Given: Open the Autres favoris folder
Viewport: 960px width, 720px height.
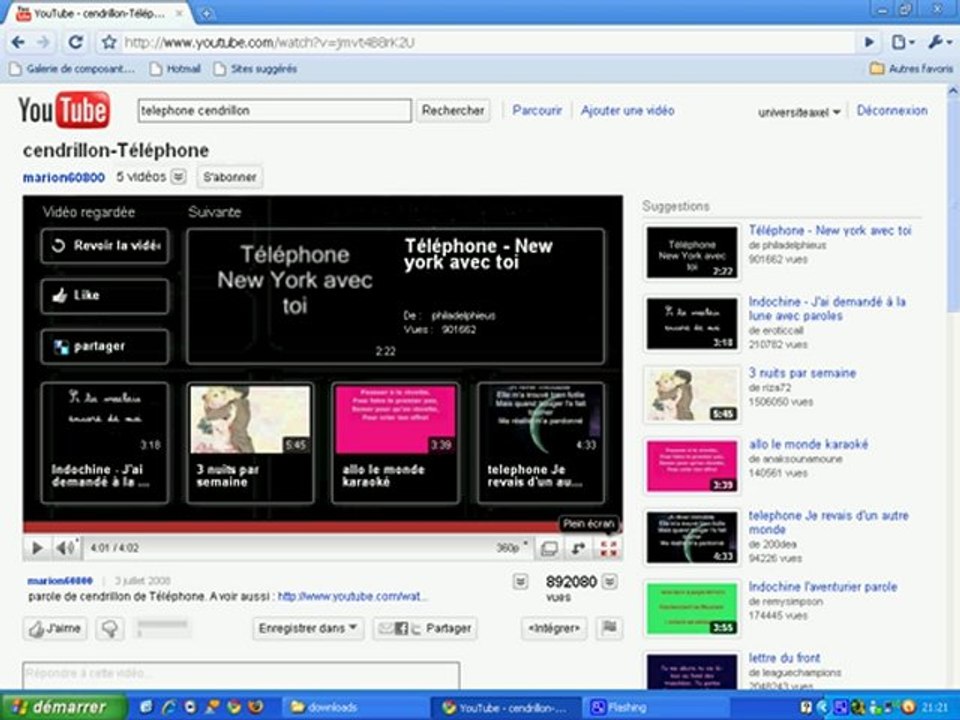Looking at the screenshot, I should (x=911, y=69).
